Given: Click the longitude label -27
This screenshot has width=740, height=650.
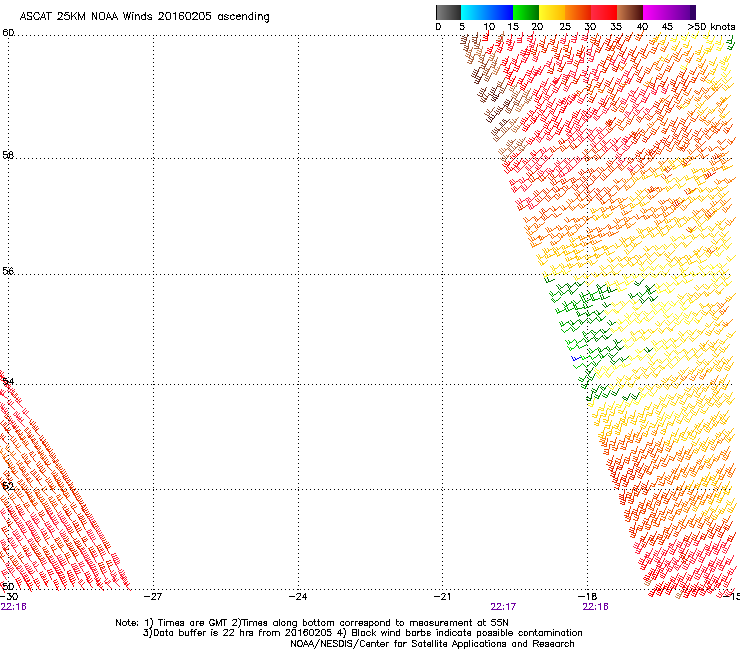Looking at the screenshot, I should point(153,597).
